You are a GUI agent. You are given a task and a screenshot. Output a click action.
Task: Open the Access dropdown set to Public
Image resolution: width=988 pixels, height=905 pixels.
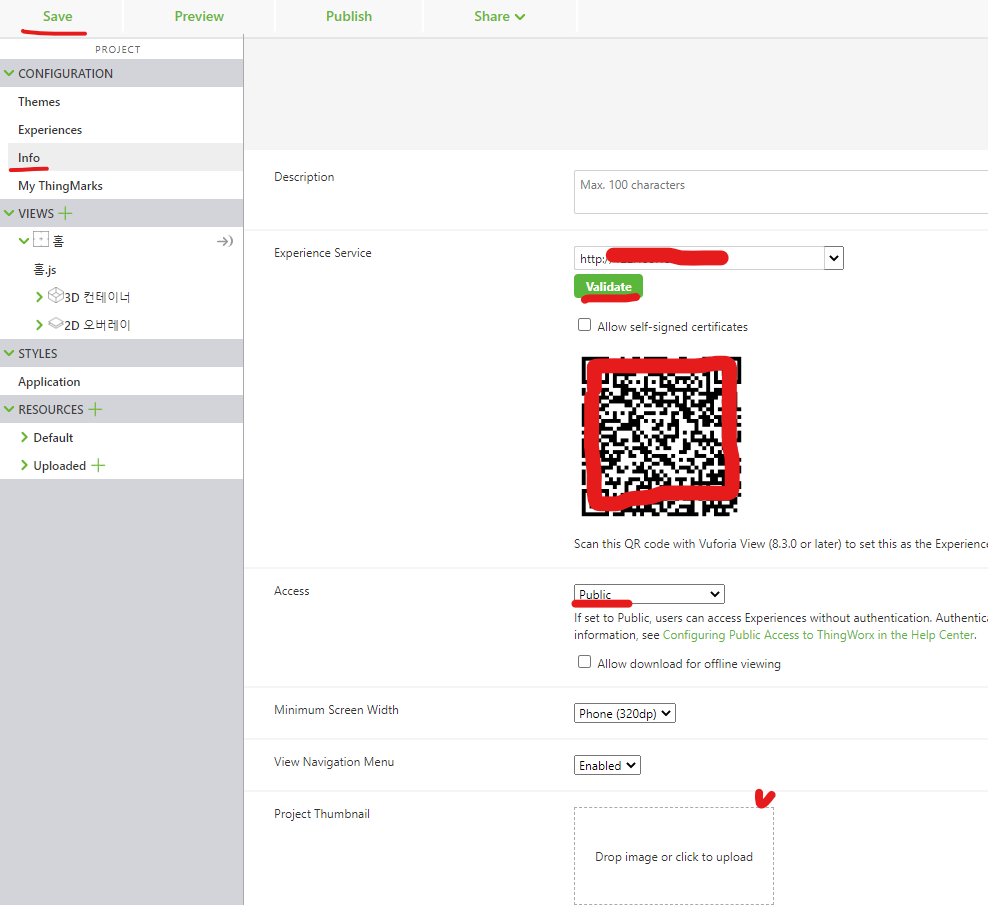[649, 594]
